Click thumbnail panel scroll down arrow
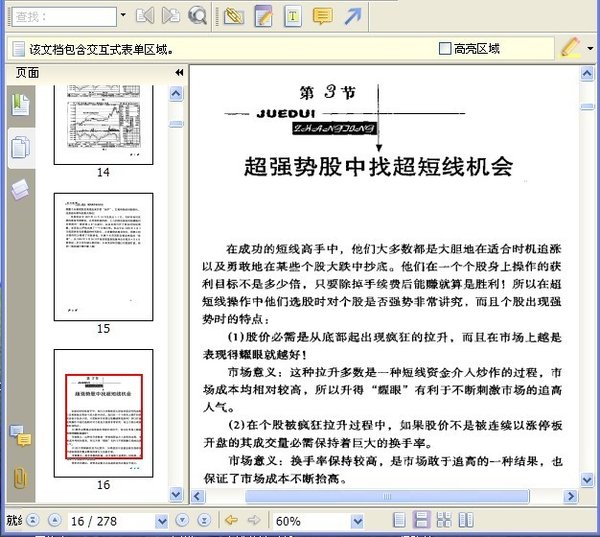Viewport: 600px width, 537px height. [176, 494]
